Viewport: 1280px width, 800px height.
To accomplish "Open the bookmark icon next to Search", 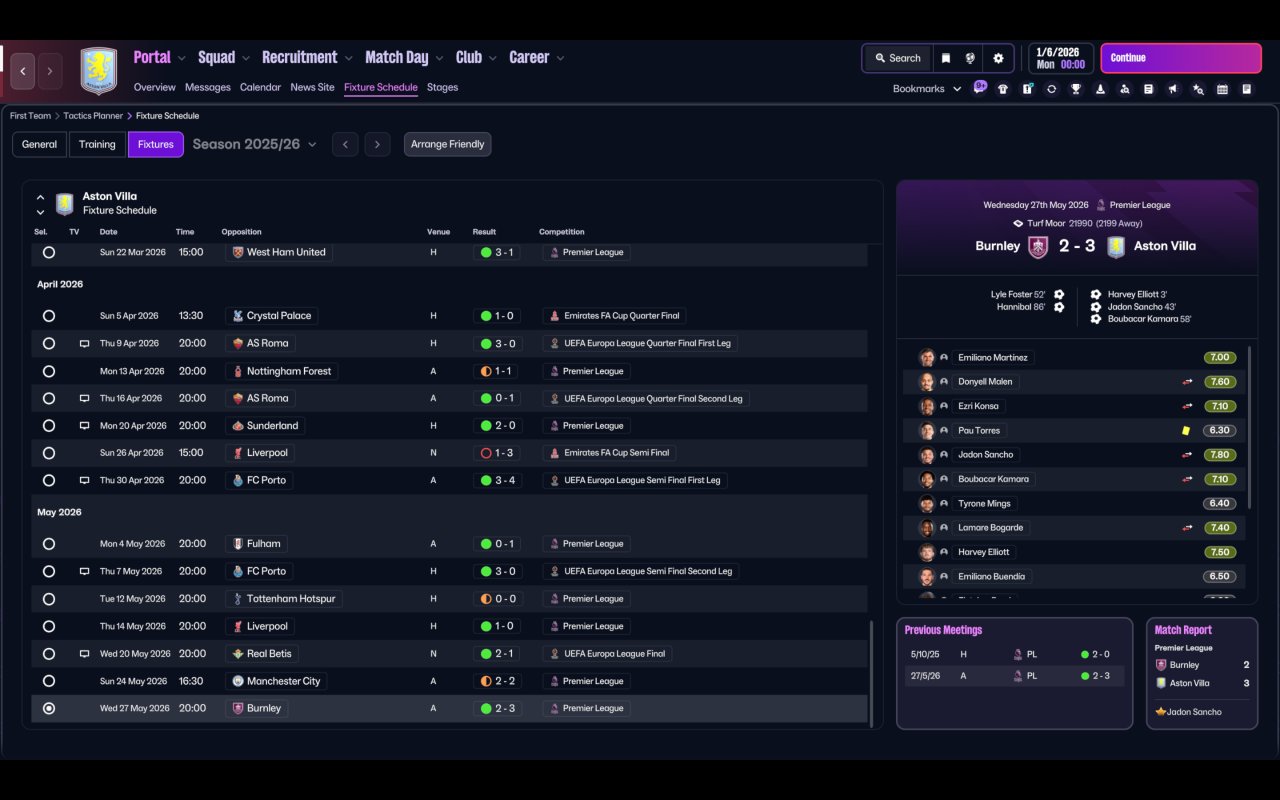I will (x=945, y=58).
